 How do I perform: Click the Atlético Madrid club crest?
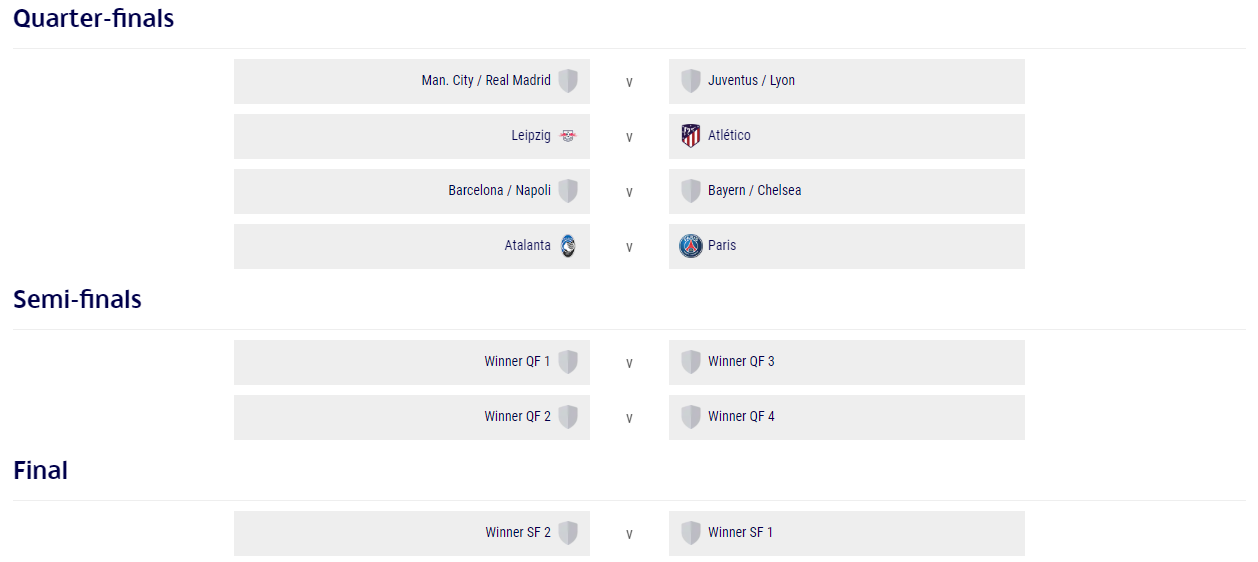click(691, 136)
